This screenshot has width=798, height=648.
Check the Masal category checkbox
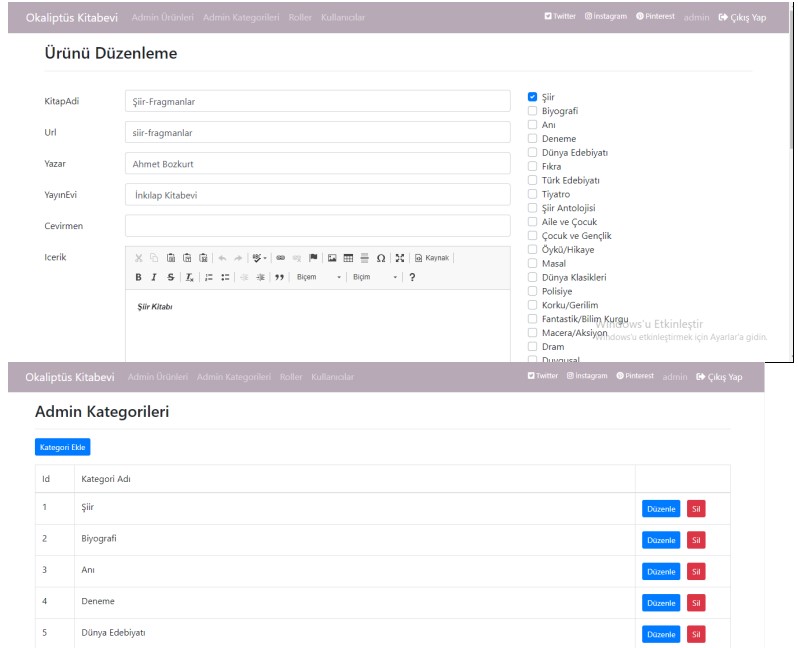[532, 263]
